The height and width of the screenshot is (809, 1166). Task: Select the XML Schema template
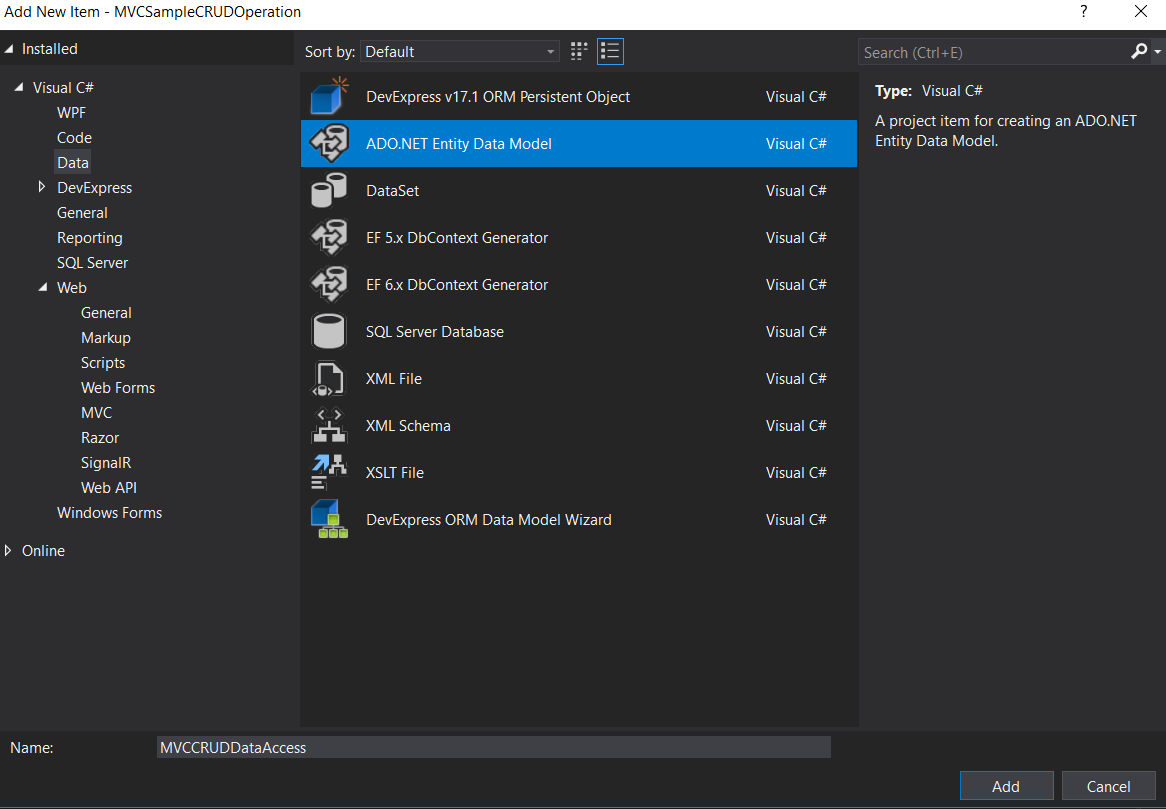pyautogui.click(x=408, y=425)
